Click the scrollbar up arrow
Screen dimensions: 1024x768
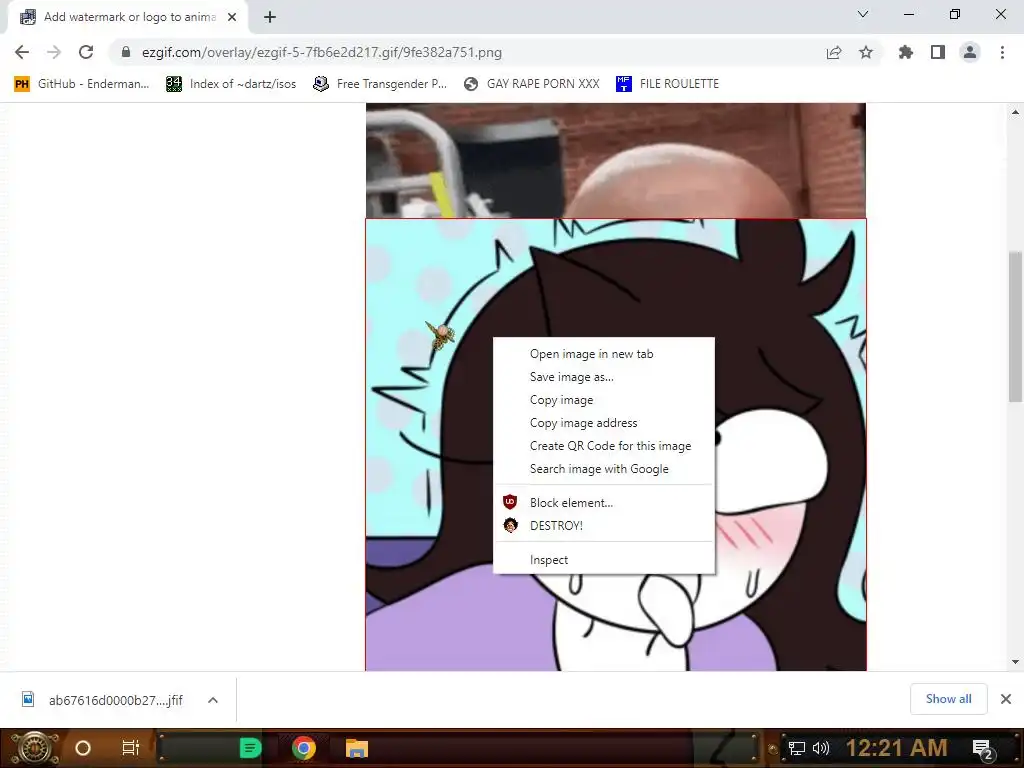[x=1015, y=112]
